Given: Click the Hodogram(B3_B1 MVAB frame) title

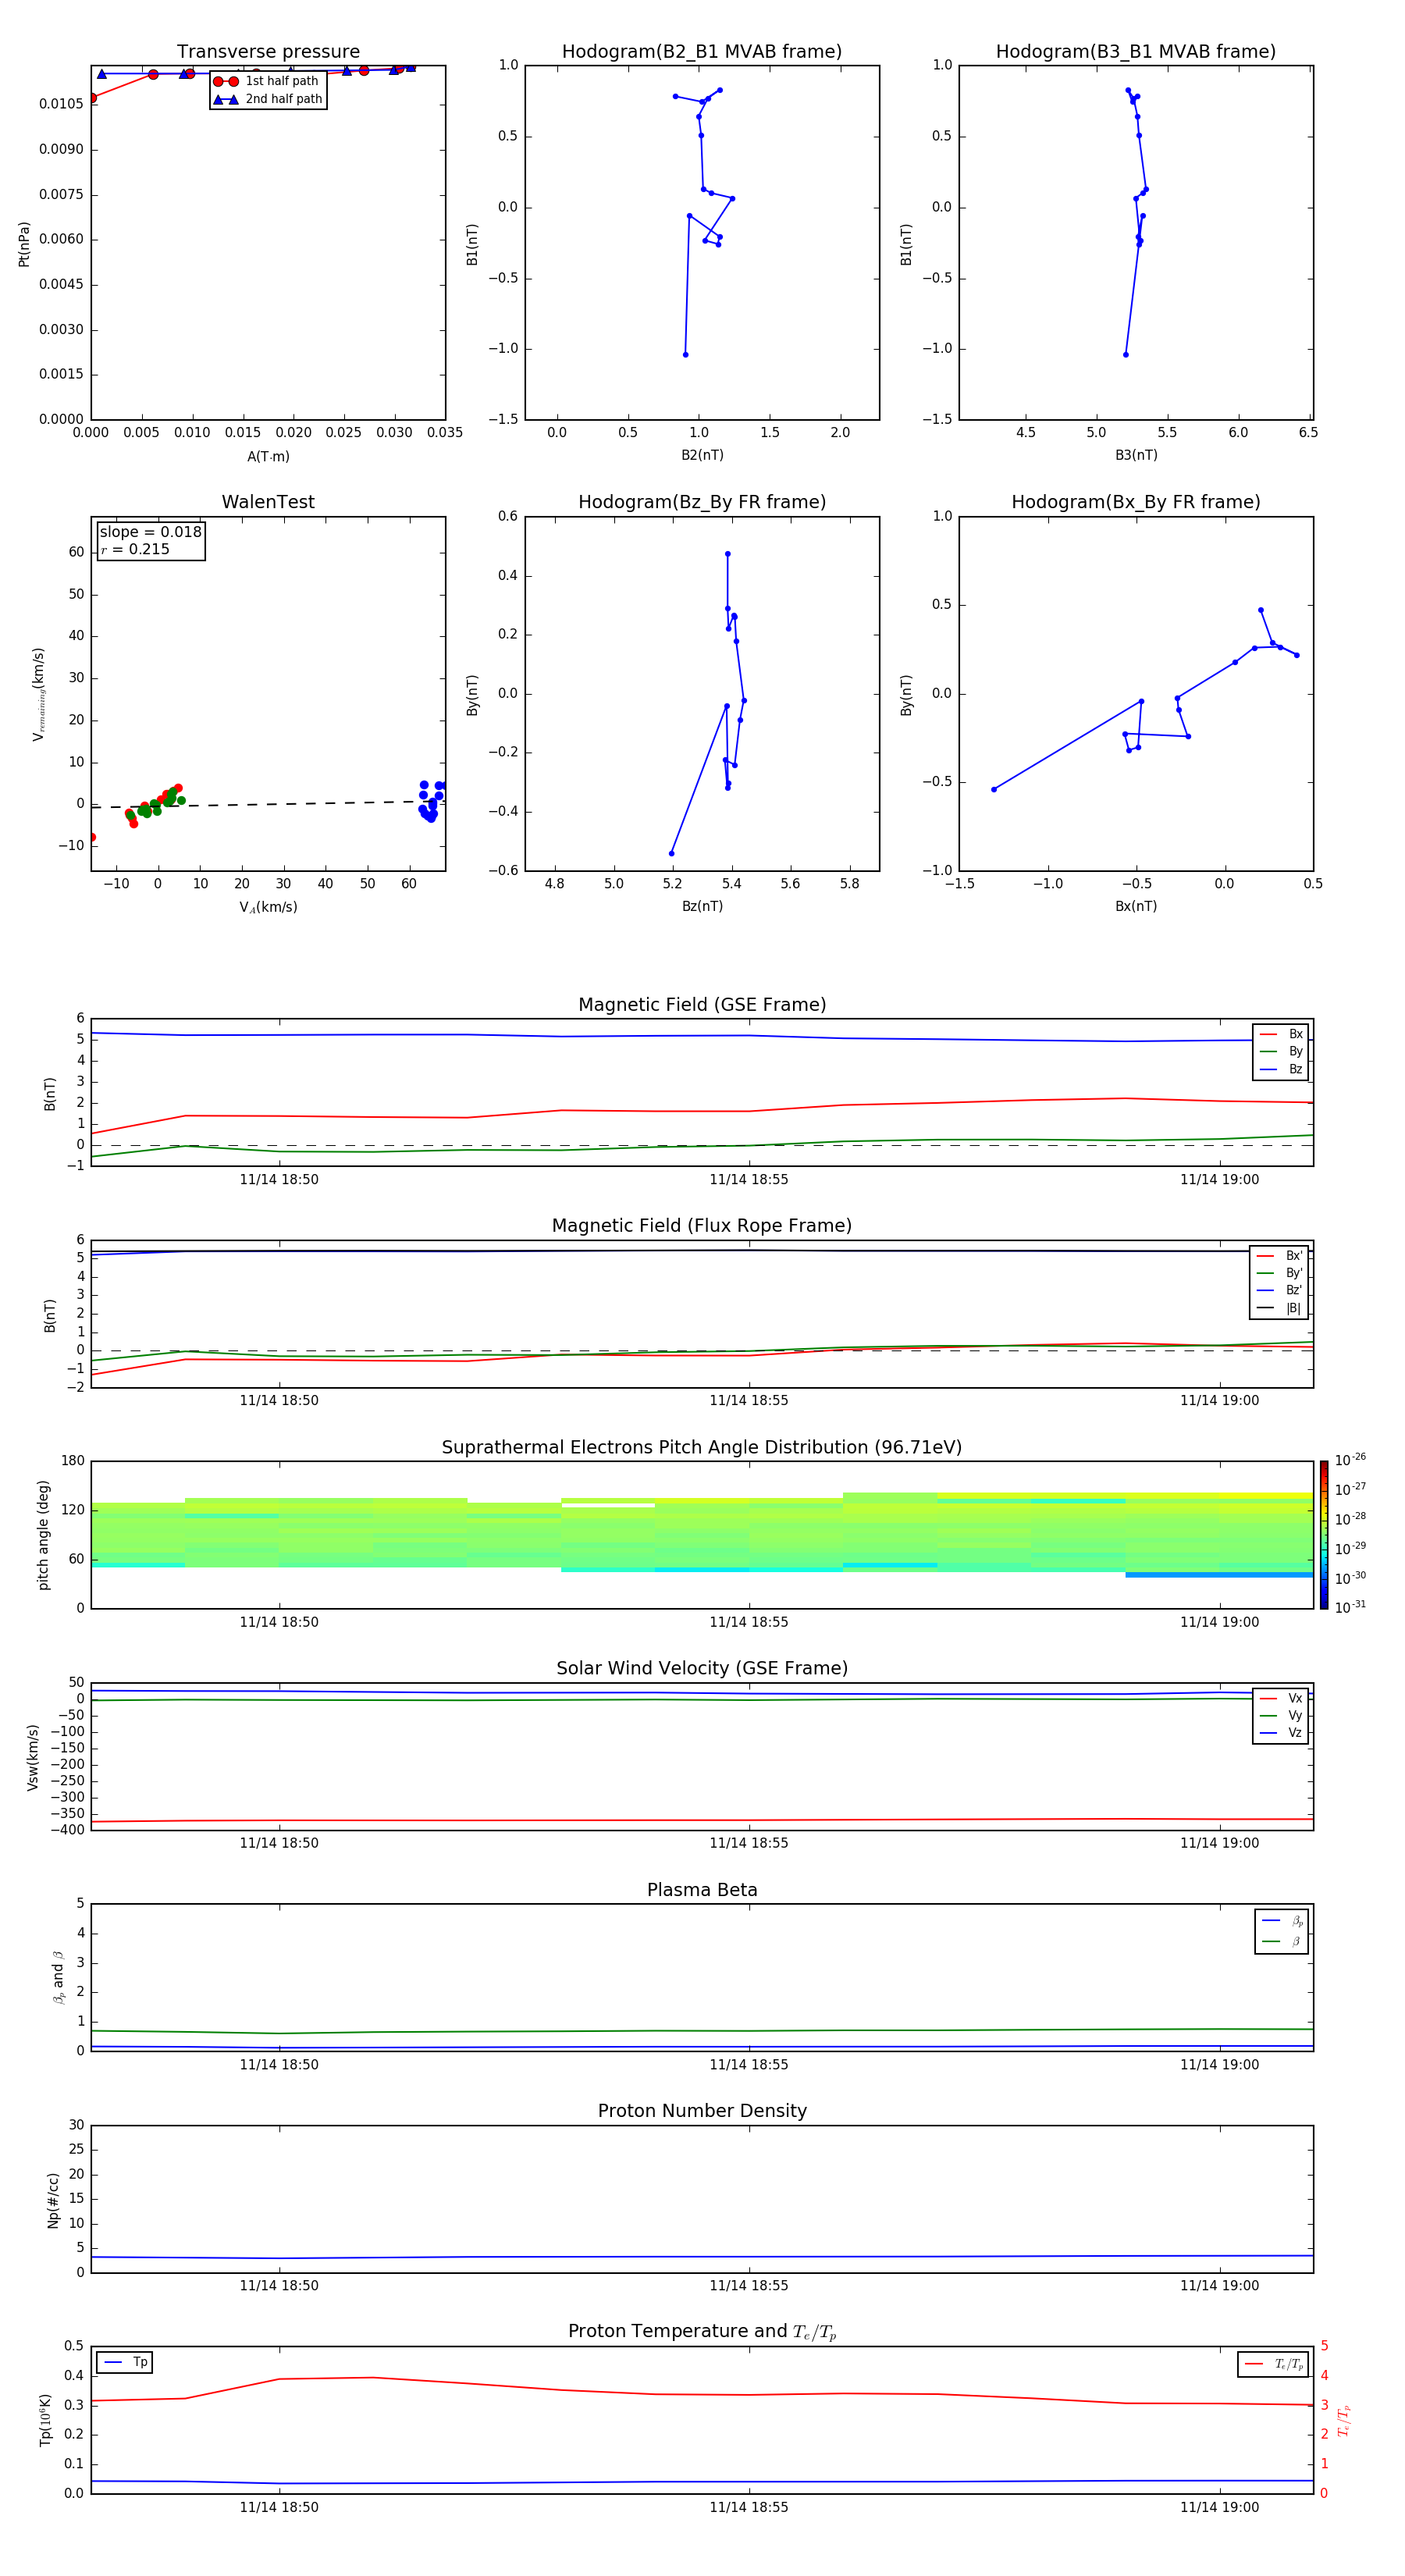Looking at the screenshot, I should [1135, 52].
